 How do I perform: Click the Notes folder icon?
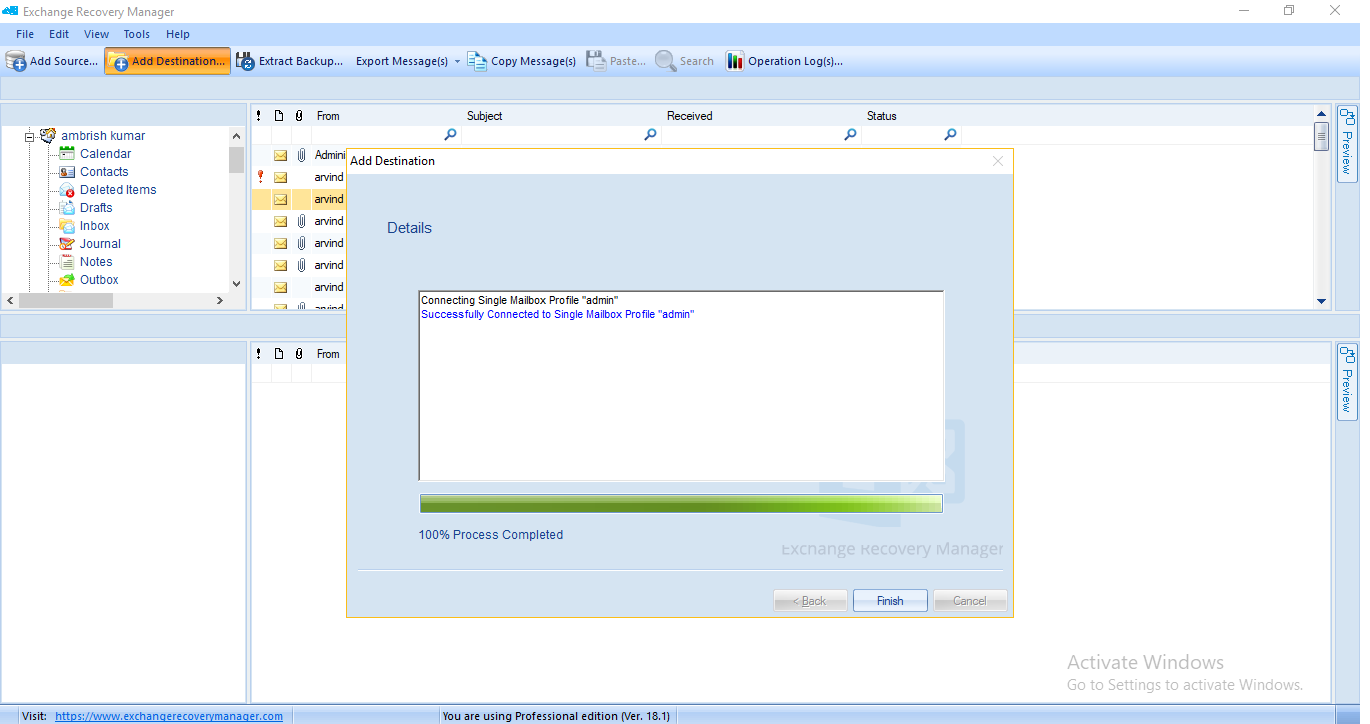pyautogui.click(x=67, y=262)
